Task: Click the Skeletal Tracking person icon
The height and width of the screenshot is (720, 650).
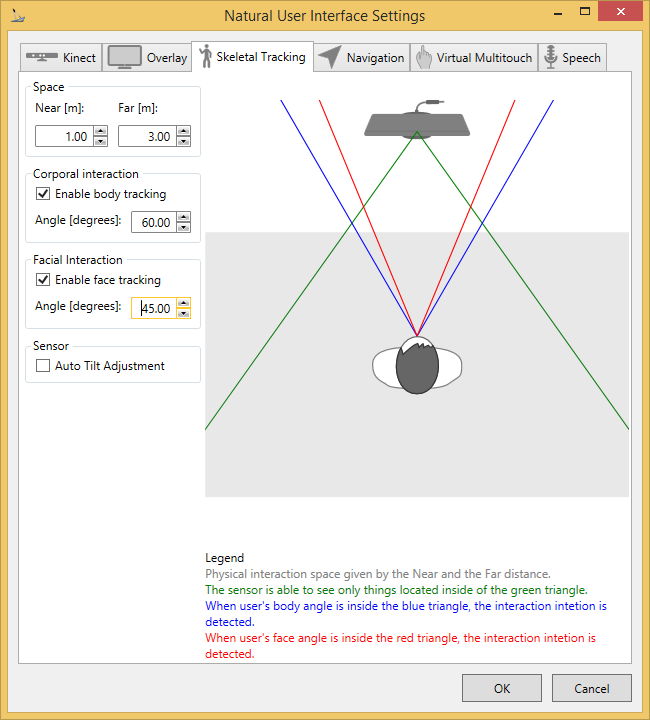Action: point(205,56)
